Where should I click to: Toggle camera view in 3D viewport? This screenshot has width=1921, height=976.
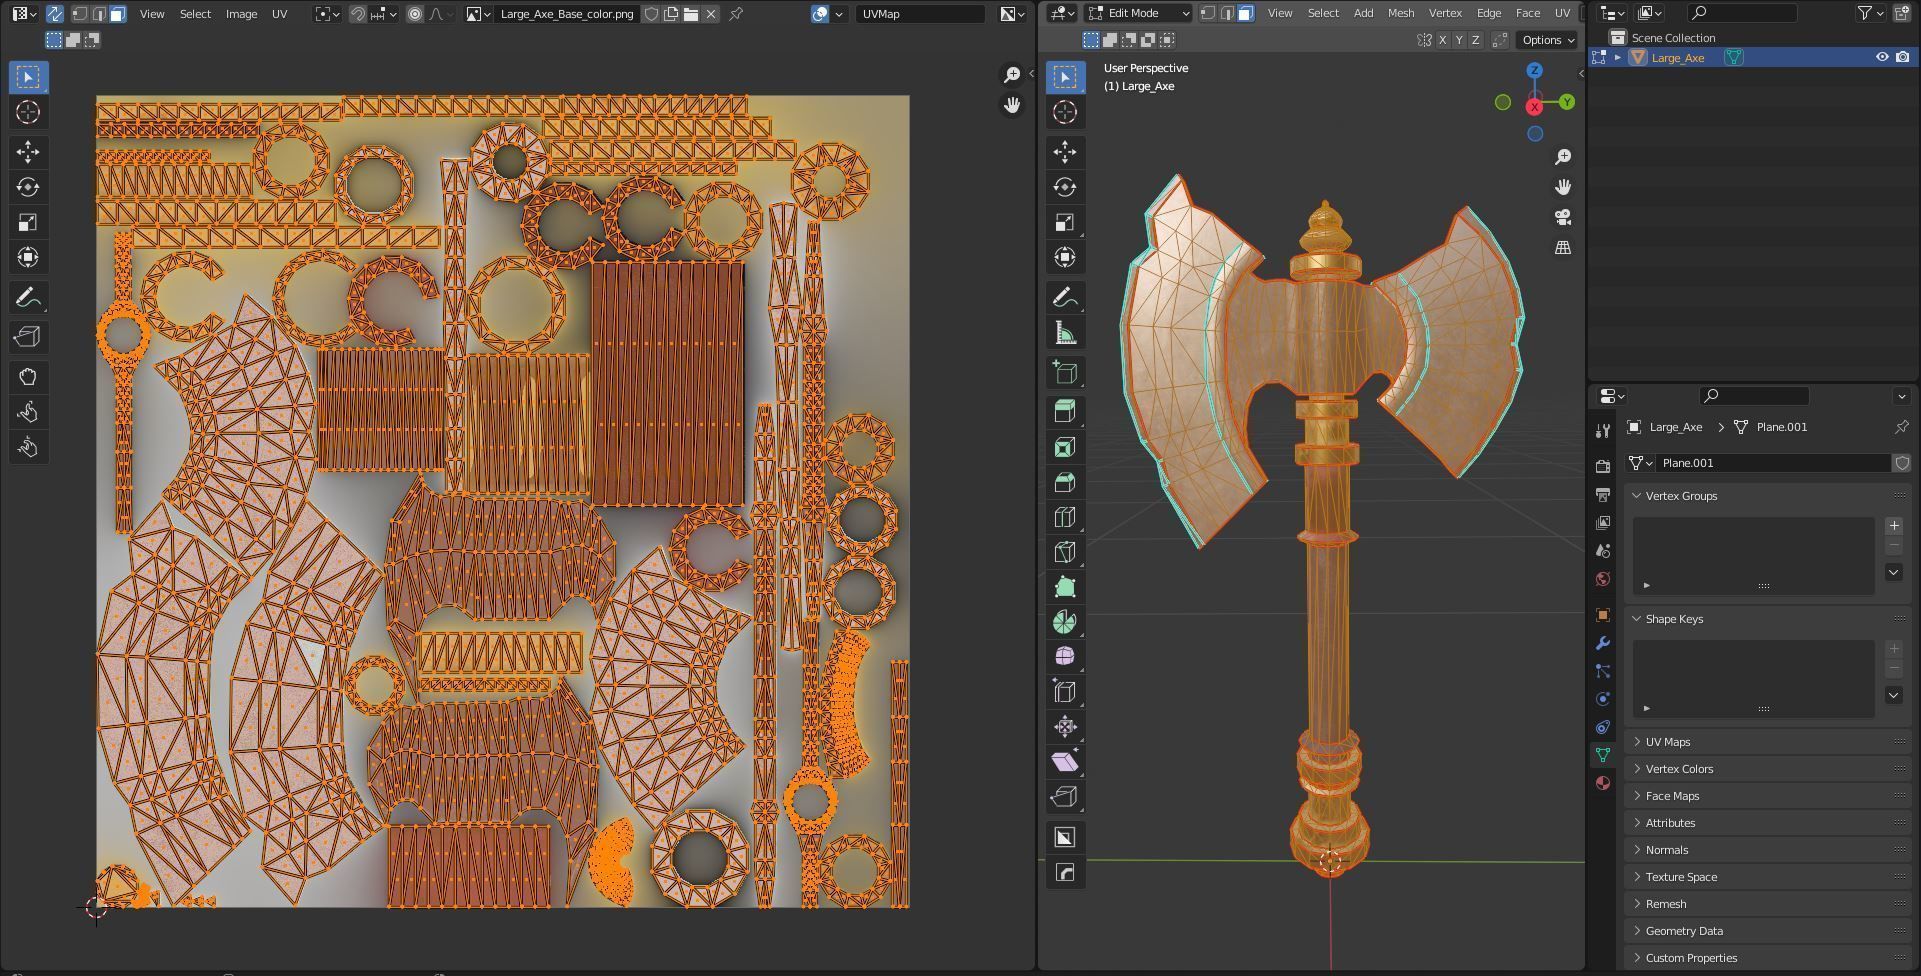click(x=1563, y=217)
